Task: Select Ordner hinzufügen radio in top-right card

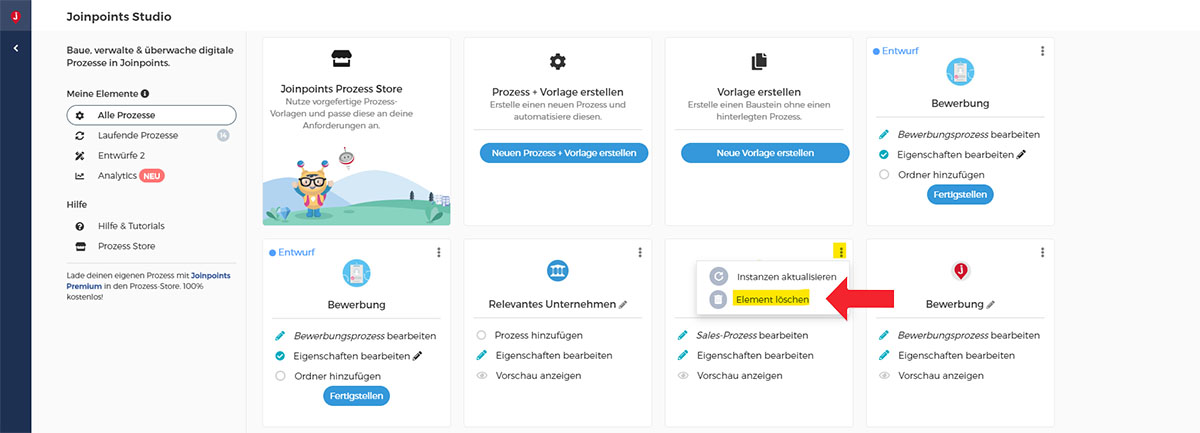Action: [x=884, y=174]
